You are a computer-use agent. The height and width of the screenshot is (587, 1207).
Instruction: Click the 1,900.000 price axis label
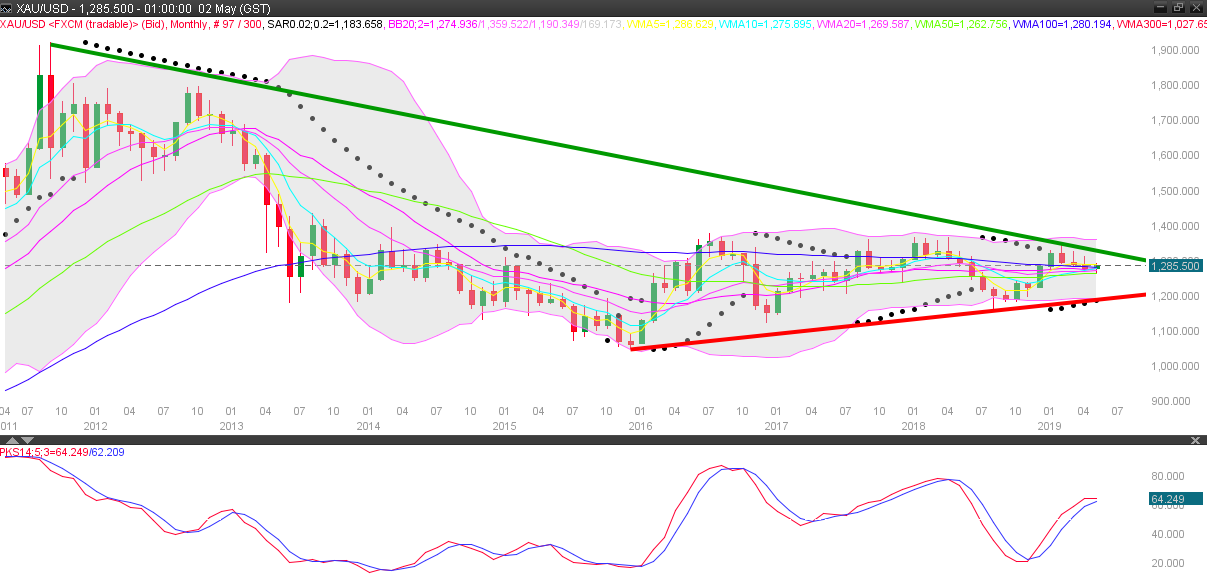click(x=1175, y=50)
